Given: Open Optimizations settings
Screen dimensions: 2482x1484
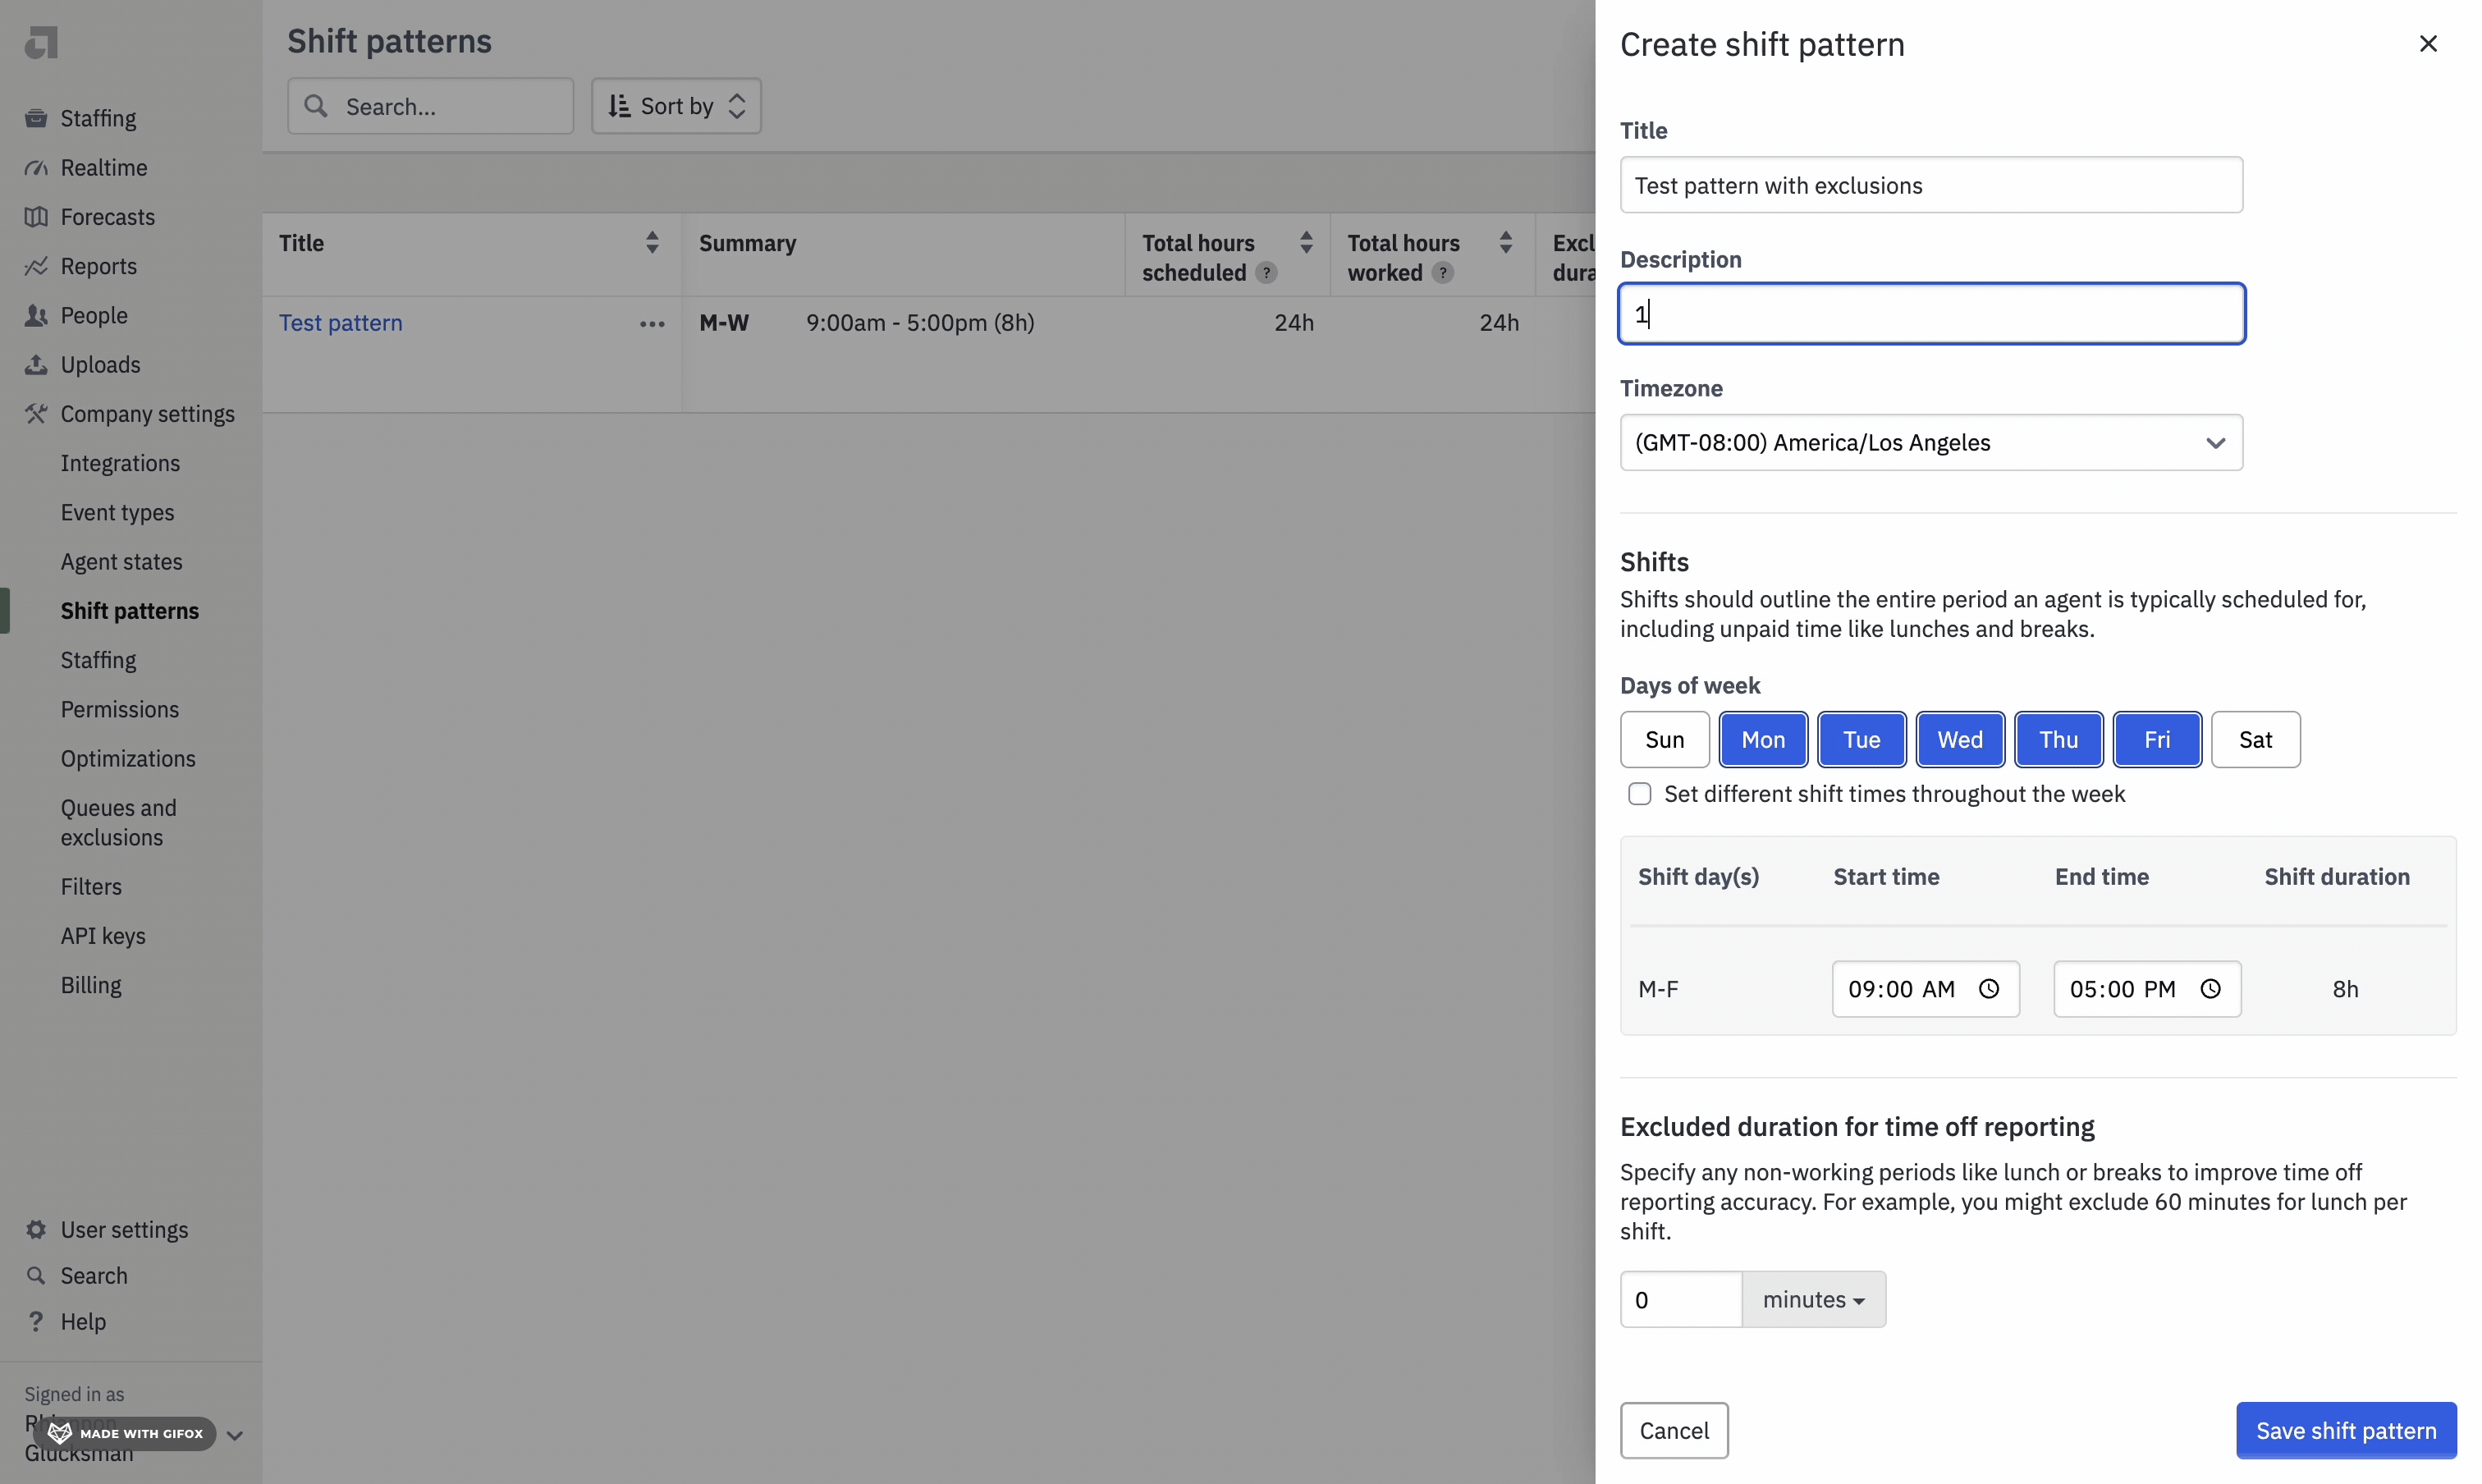Looking at the screenshot, I should [x=128, y=758].
